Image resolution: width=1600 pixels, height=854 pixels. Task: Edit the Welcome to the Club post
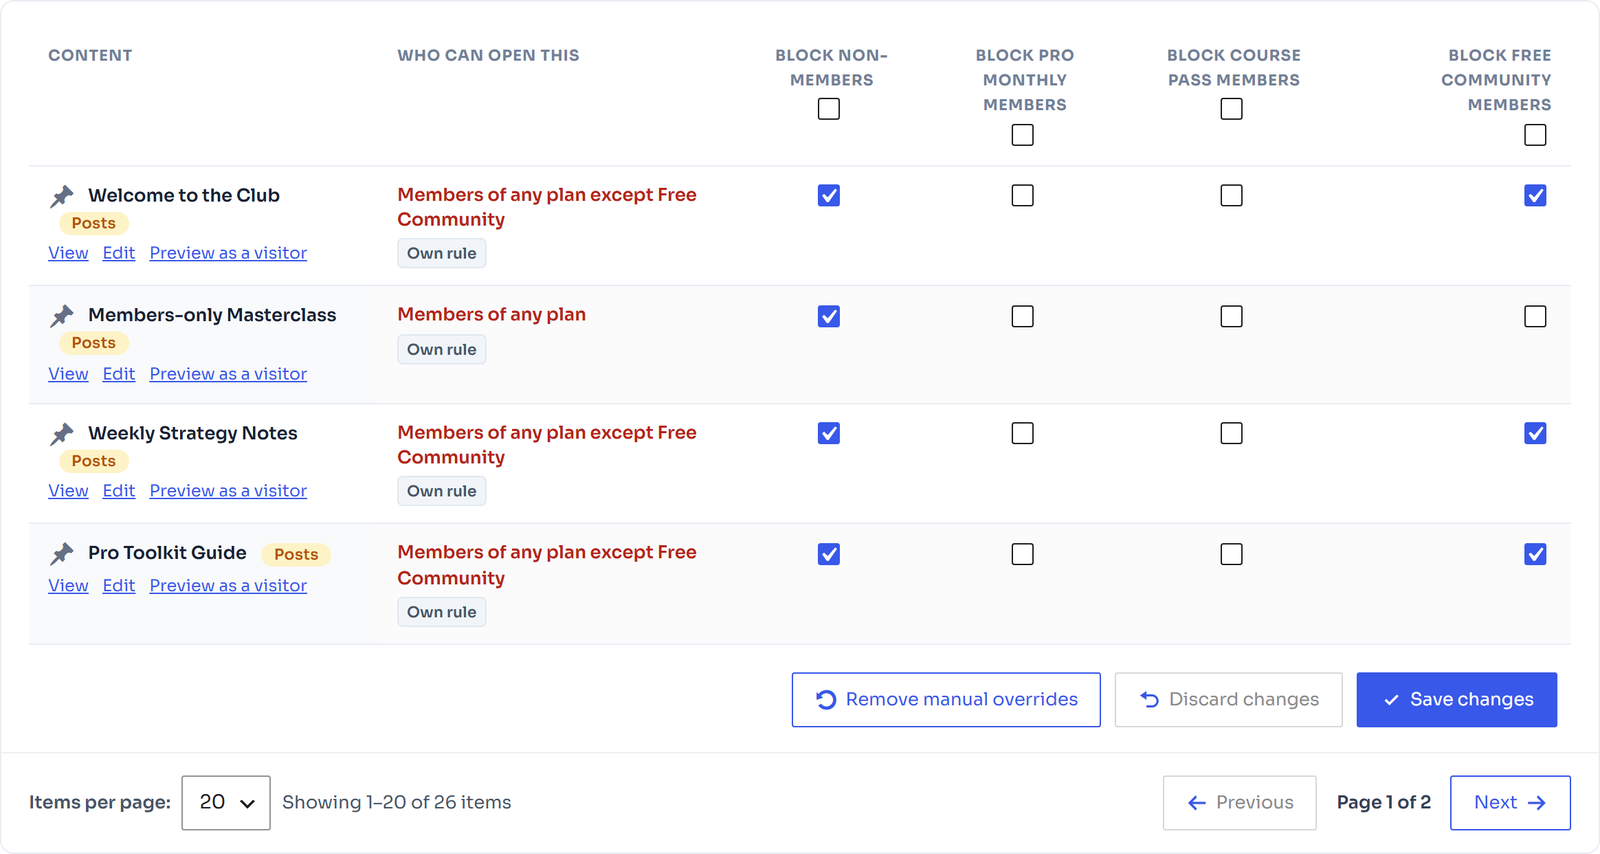[119, 253]
